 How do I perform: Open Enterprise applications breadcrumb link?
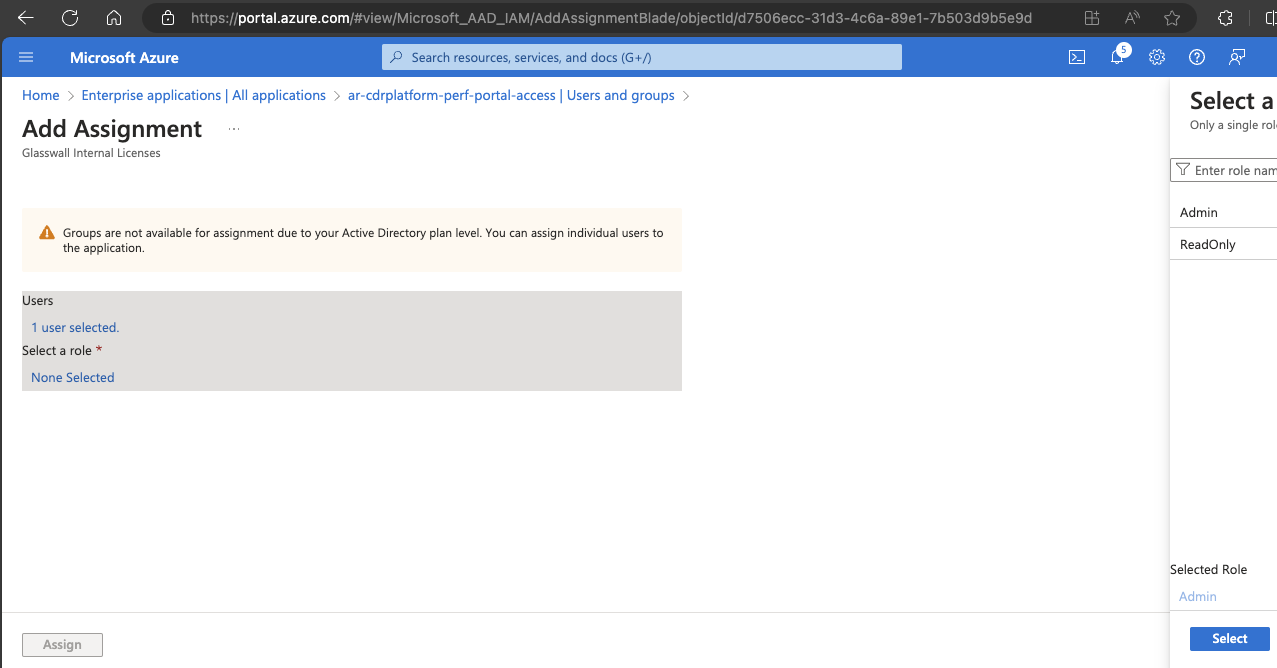203,95
